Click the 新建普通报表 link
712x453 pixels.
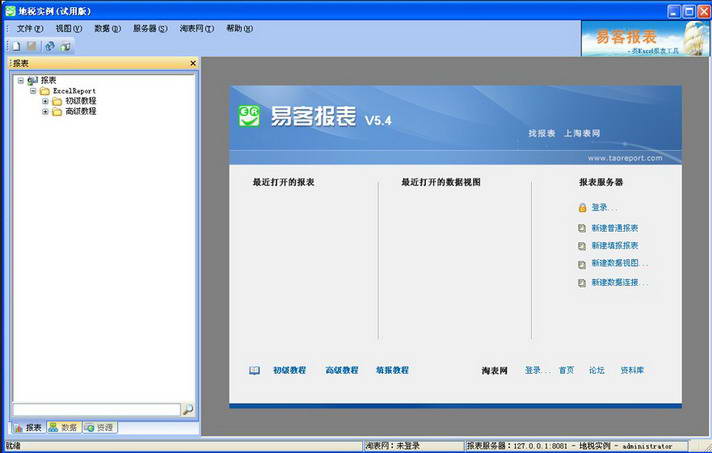pos(615,228)
